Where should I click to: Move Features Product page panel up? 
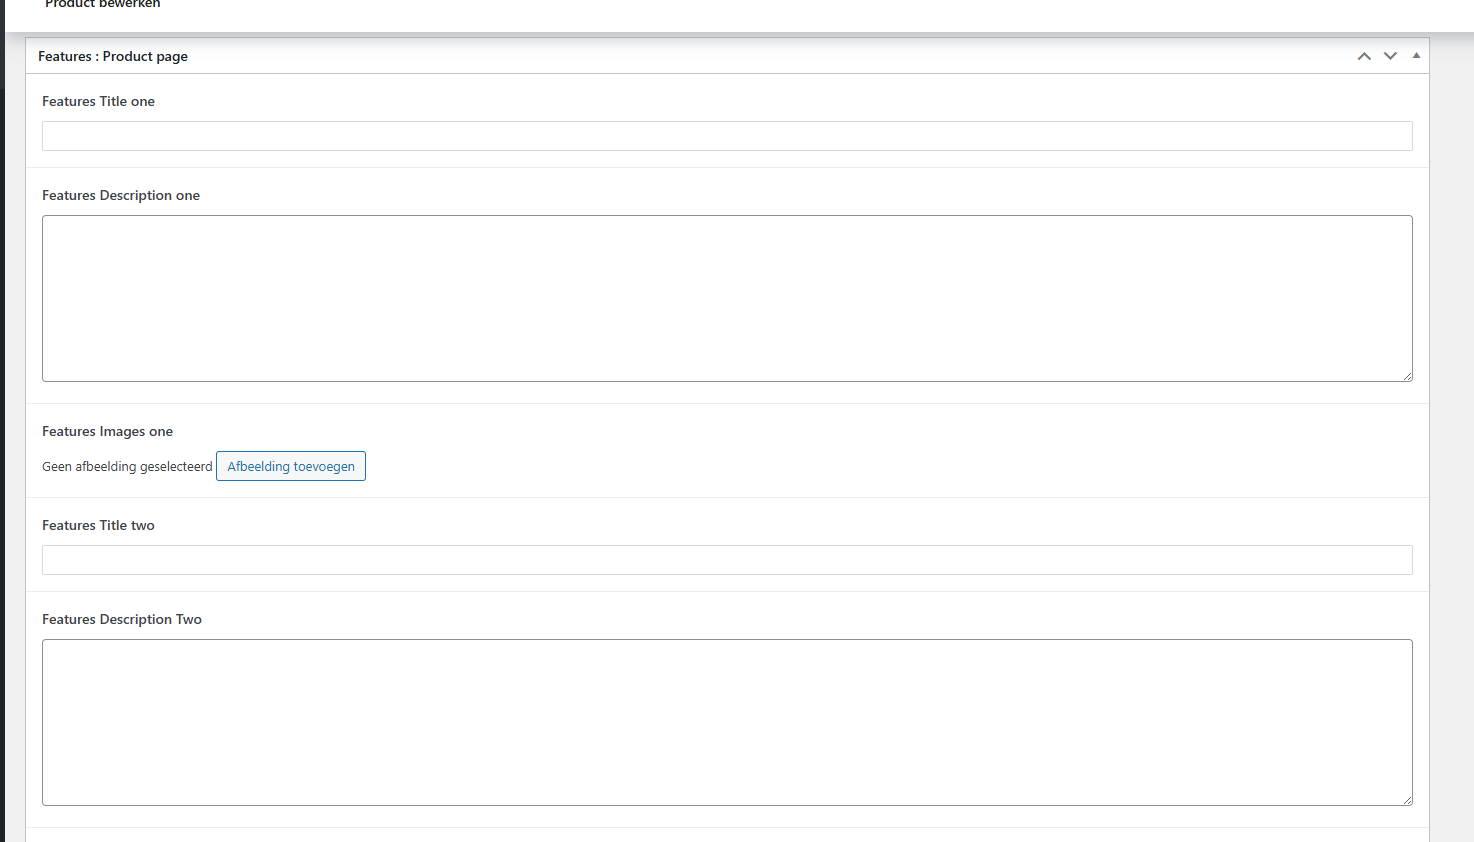pos(1364,56)
